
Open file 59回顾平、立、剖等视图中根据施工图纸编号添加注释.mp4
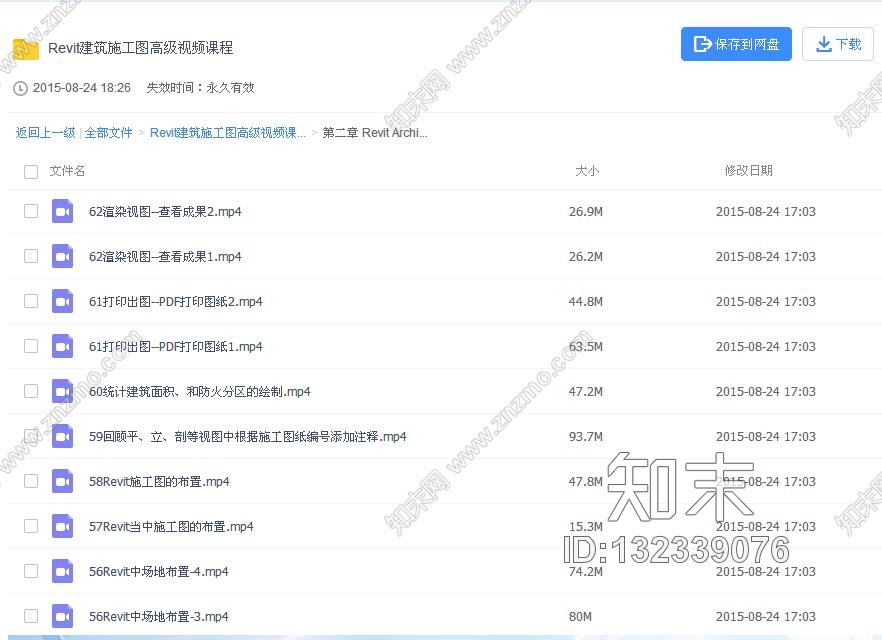(x=248, y=436)
